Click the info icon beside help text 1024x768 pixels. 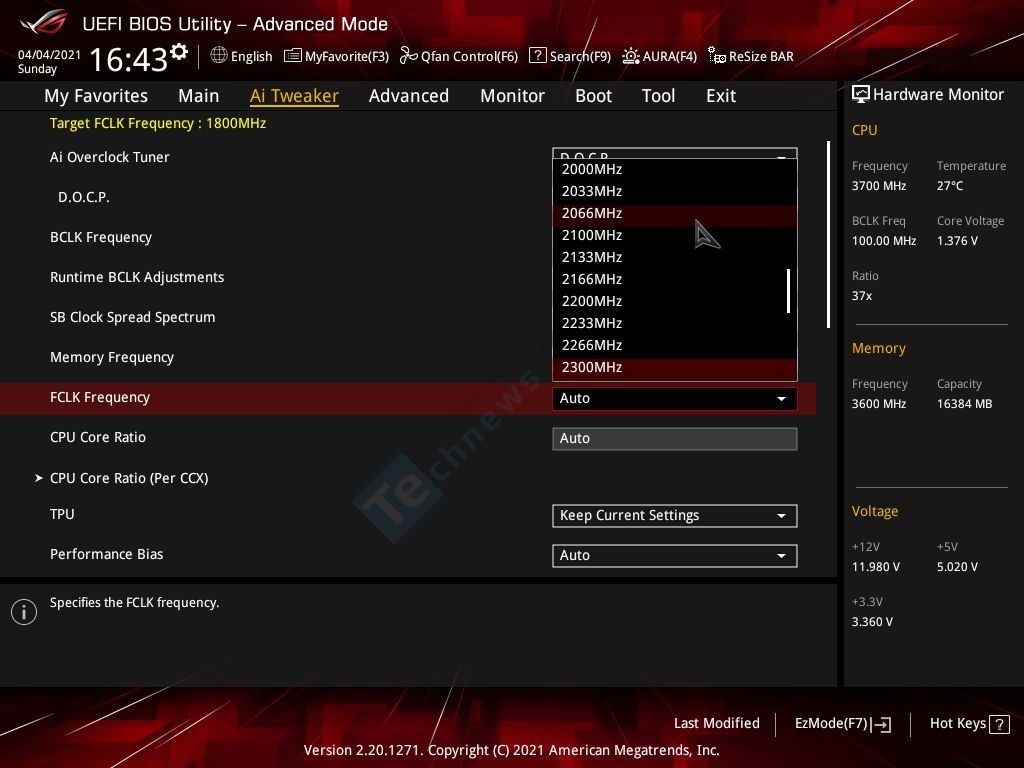24,612
